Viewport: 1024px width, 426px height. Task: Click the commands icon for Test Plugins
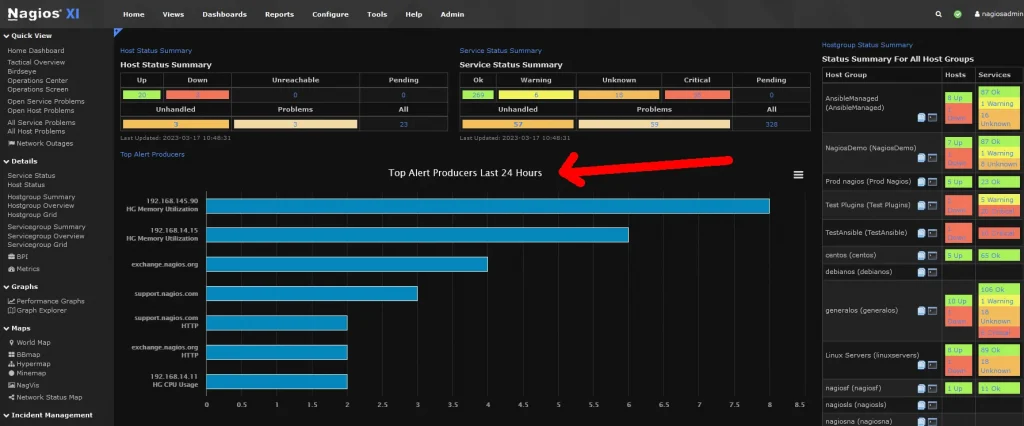click(933, 205)
